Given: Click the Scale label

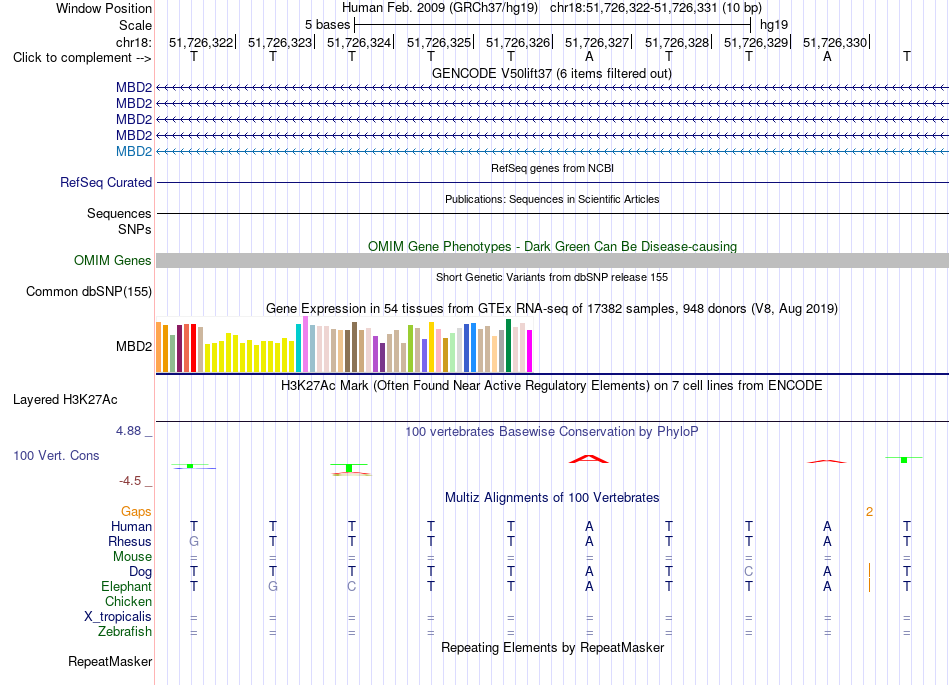Looking at the screenshot, I should pyautogui.click(x=135, y=25).
